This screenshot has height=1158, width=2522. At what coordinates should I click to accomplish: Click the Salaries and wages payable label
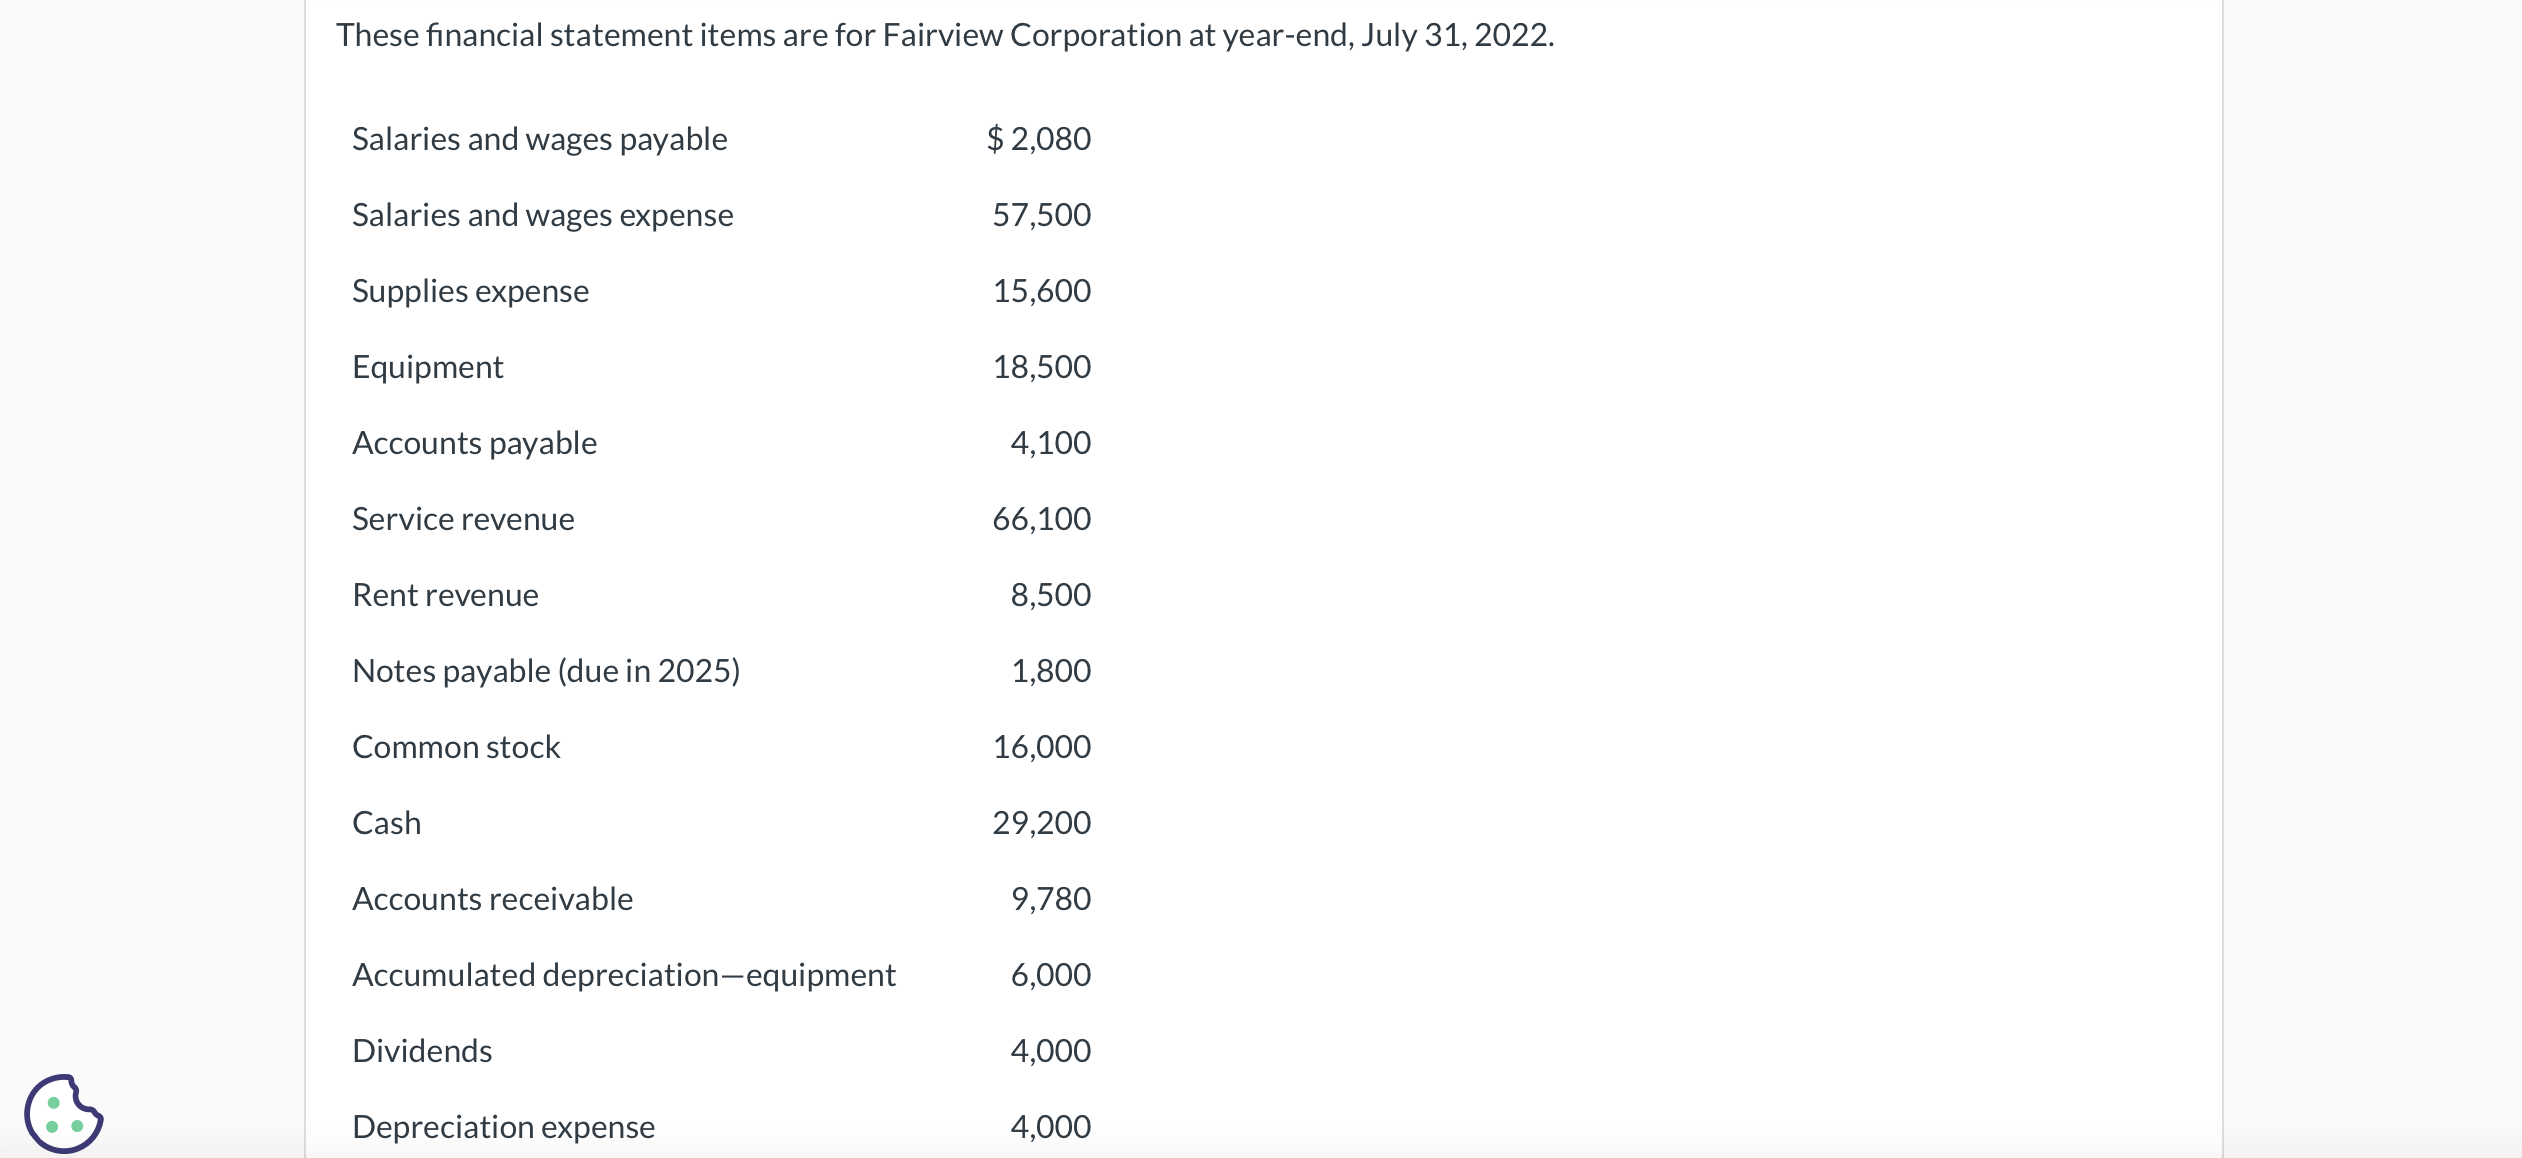pyautogui.click(x=539, y=139)
